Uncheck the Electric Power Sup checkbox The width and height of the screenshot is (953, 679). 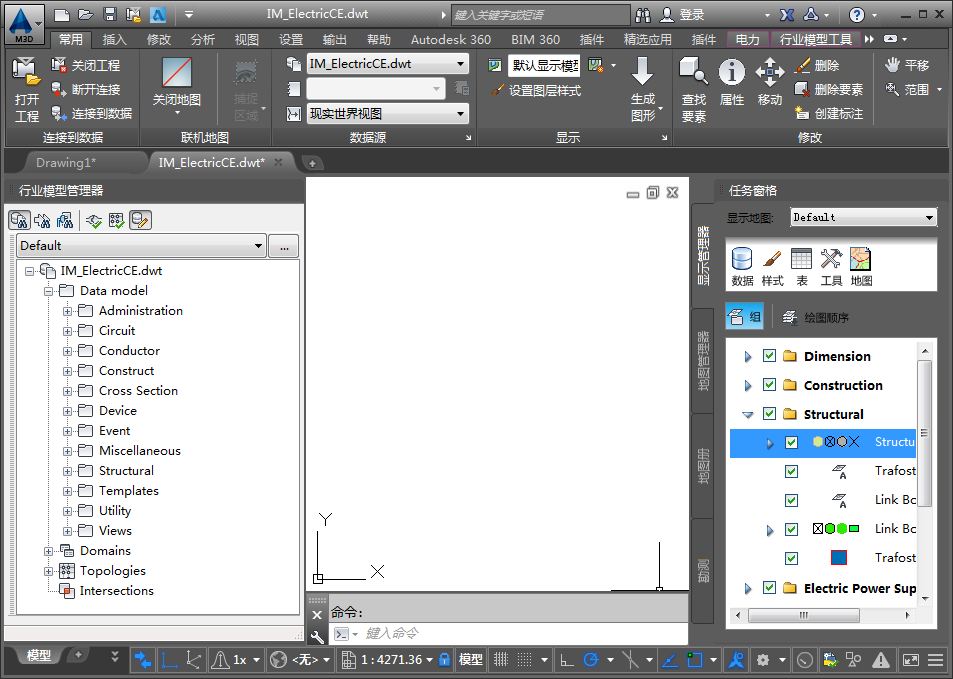coord(769,588)
